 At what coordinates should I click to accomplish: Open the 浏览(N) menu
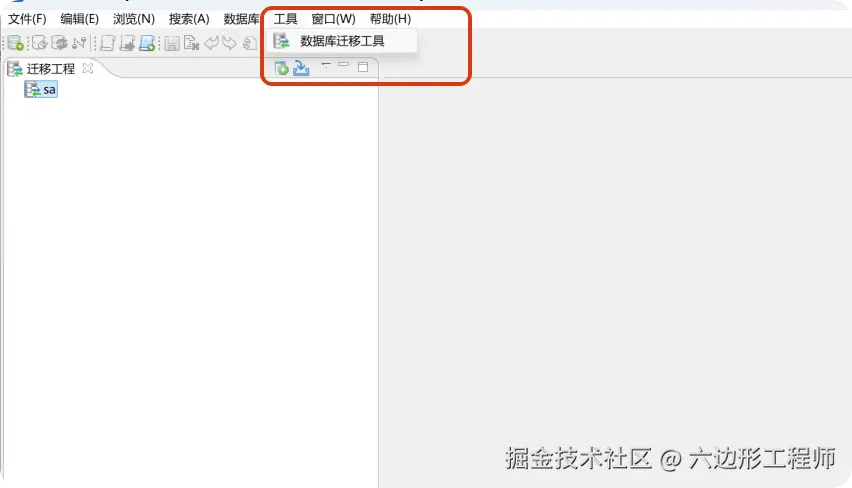pyautogui.click(x=134, y=19)
